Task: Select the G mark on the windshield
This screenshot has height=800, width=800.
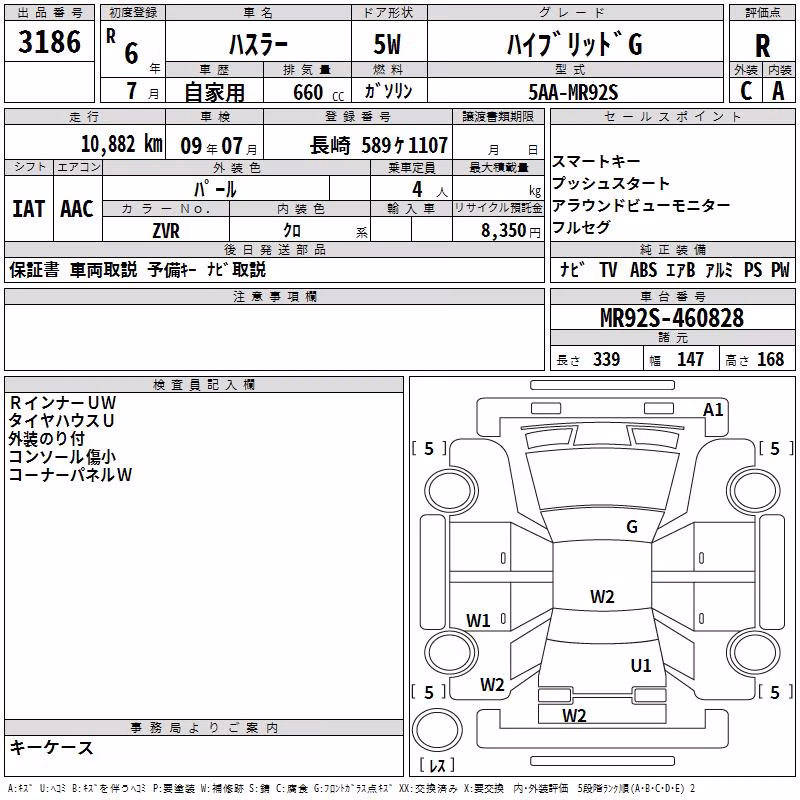Action: [632, 526]
